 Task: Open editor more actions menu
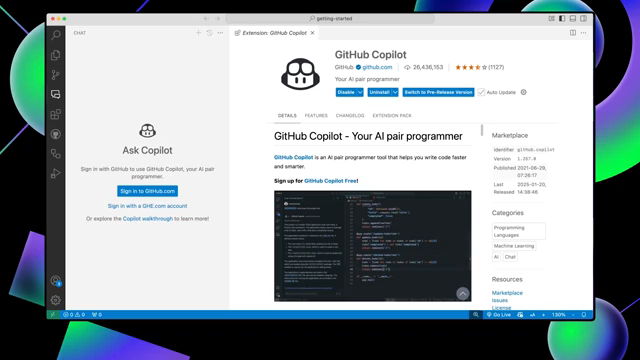point(584,33)
